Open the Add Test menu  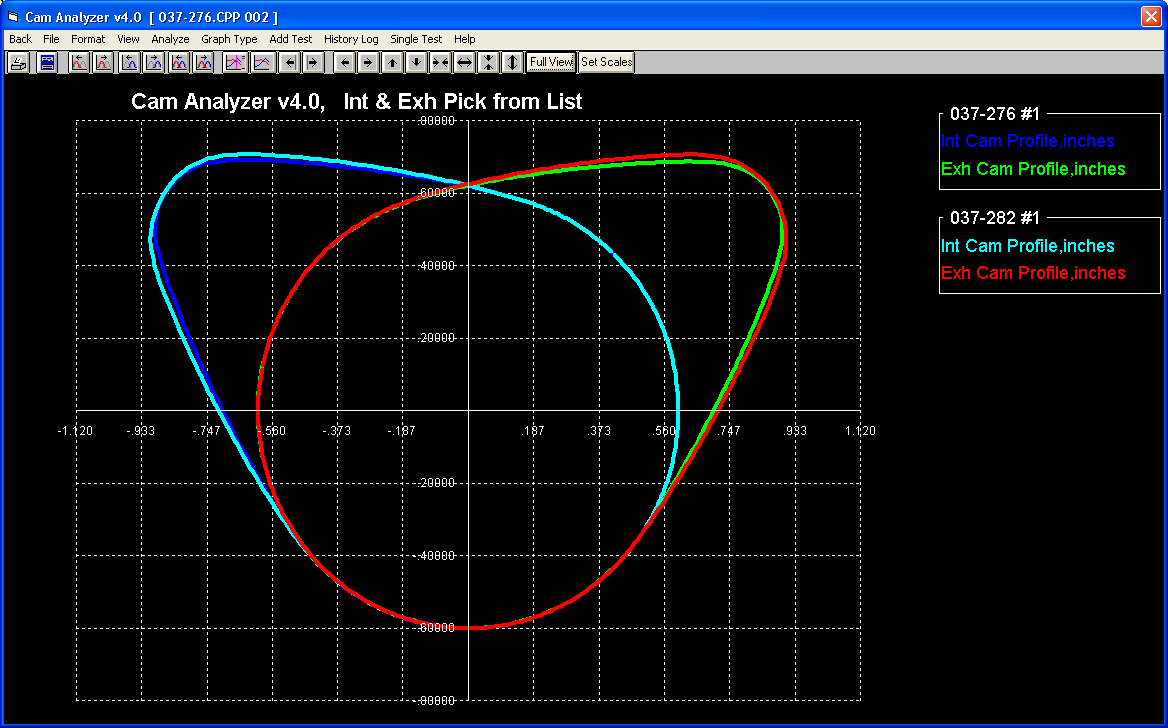tap(291, 39)
